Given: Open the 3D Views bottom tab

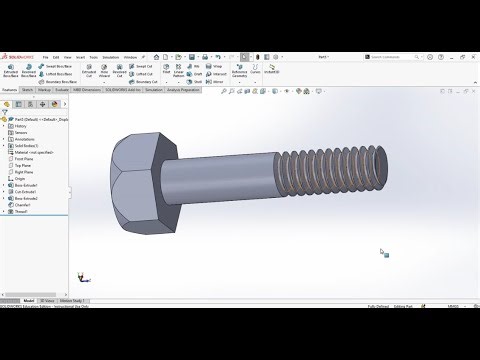Looking at the screenshot, I should coord(47,301).
